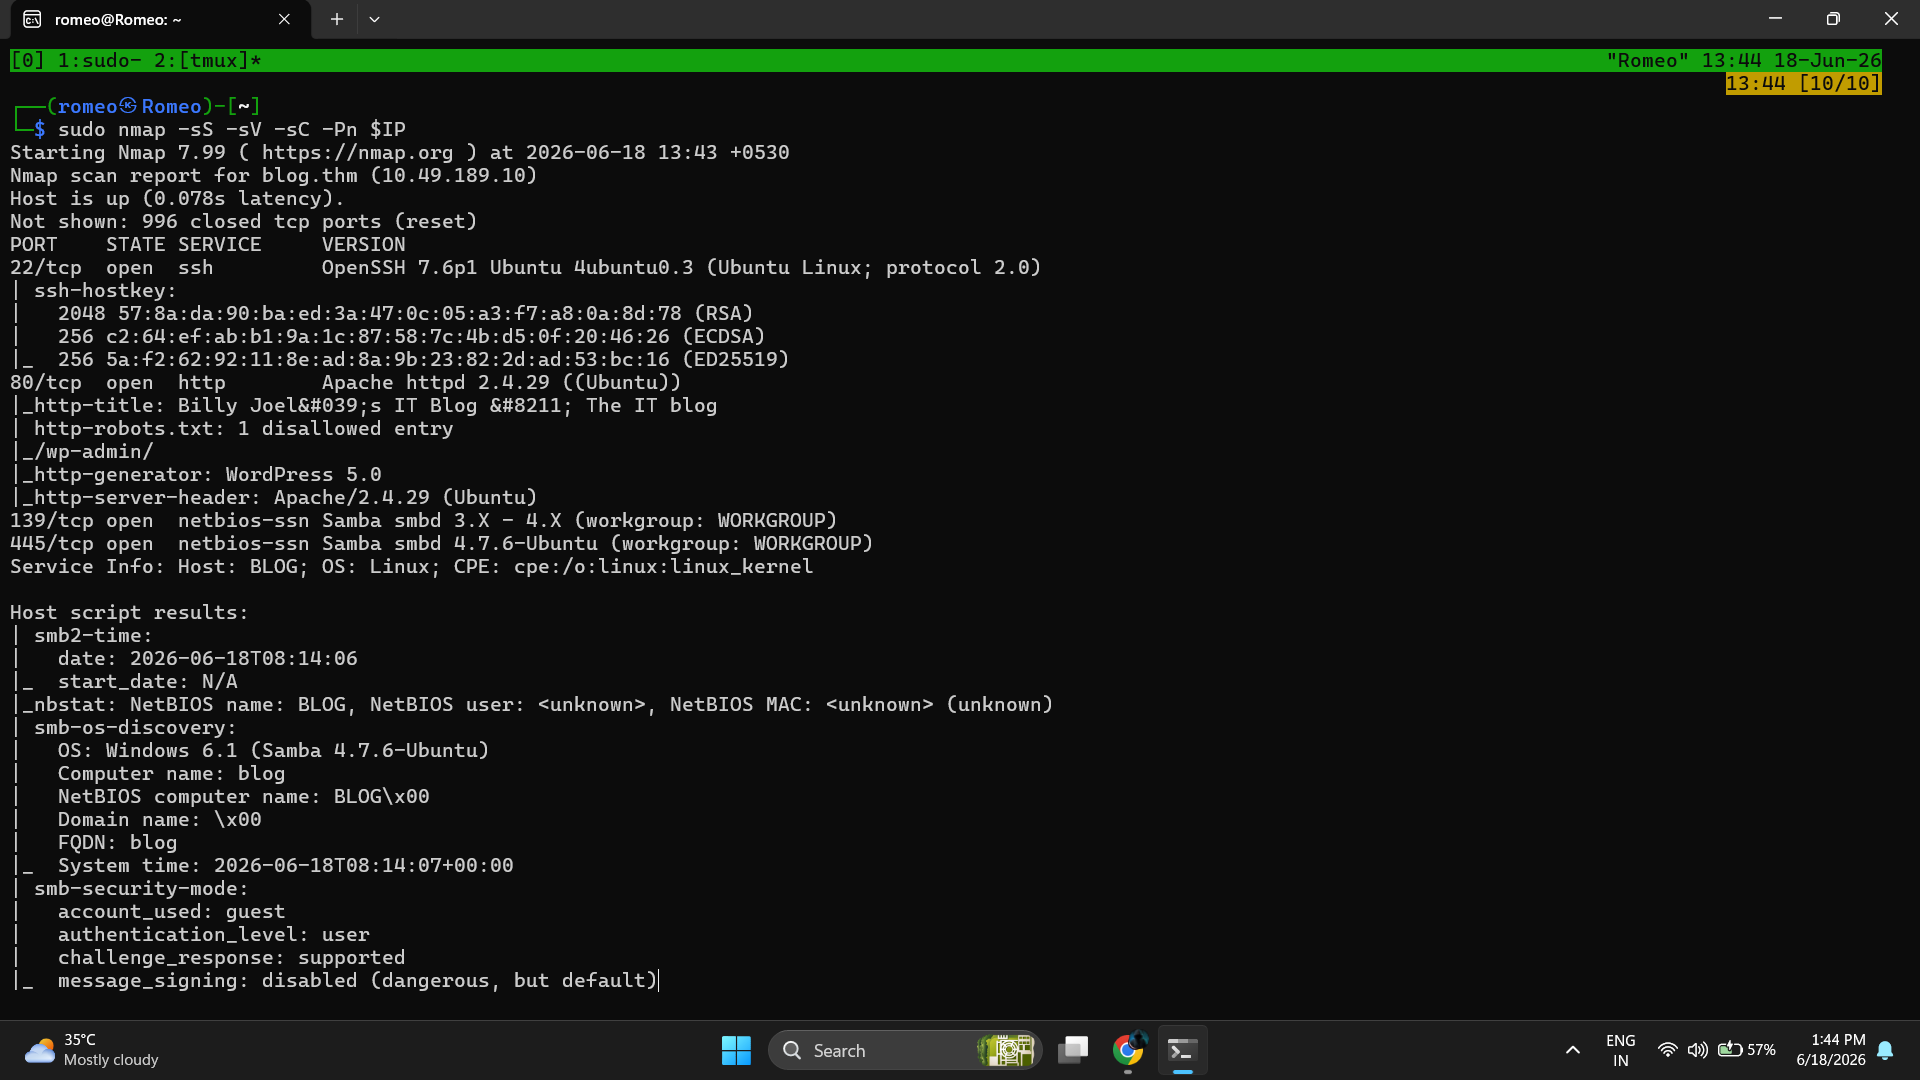The height and width of the screenshot is (1080, 1920).
Task: Click the speaker volume icon
Action: point(1697,1050)
